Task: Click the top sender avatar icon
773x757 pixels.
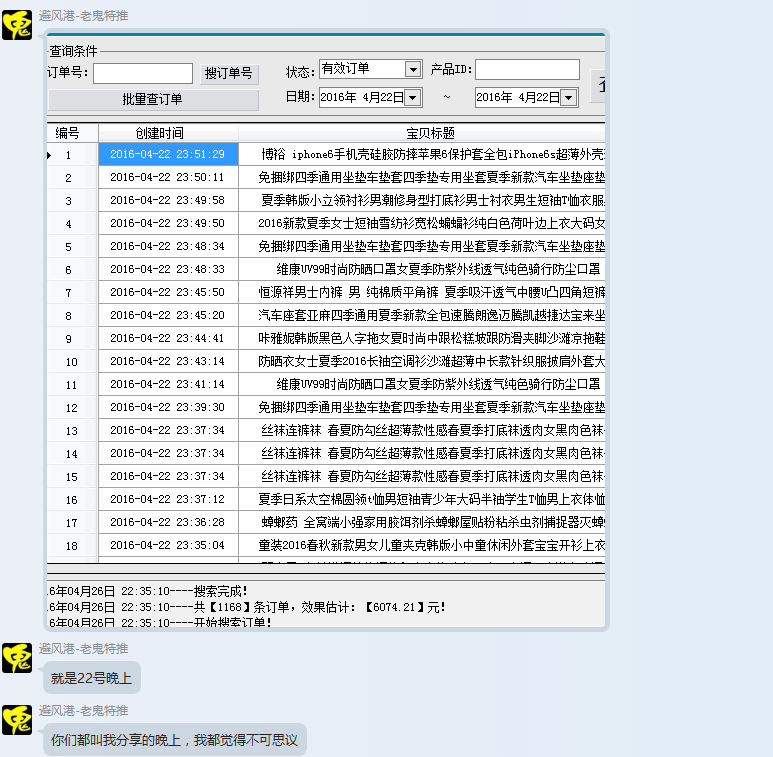Action: (x=17, y=25)
